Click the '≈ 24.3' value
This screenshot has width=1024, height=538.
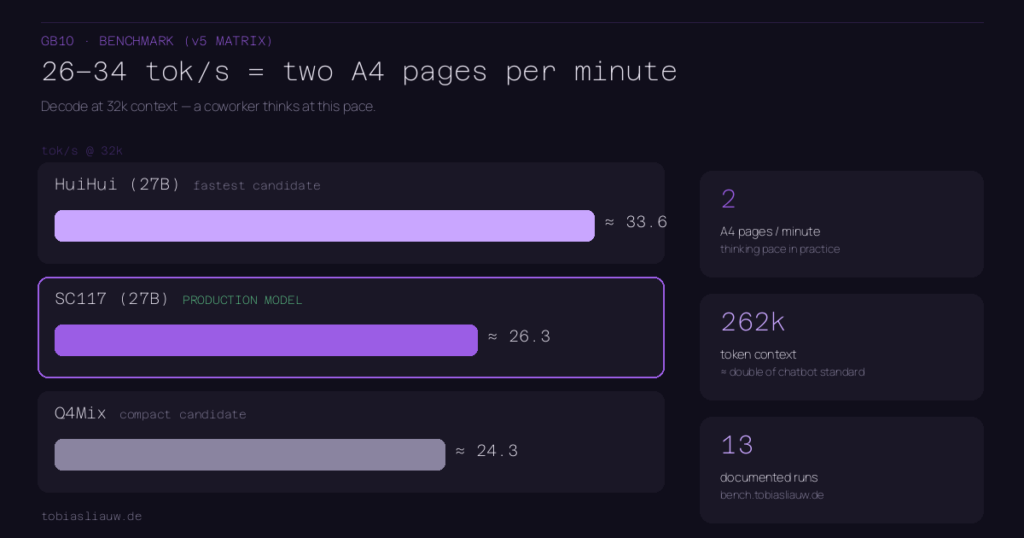click(x=487, y=451)
